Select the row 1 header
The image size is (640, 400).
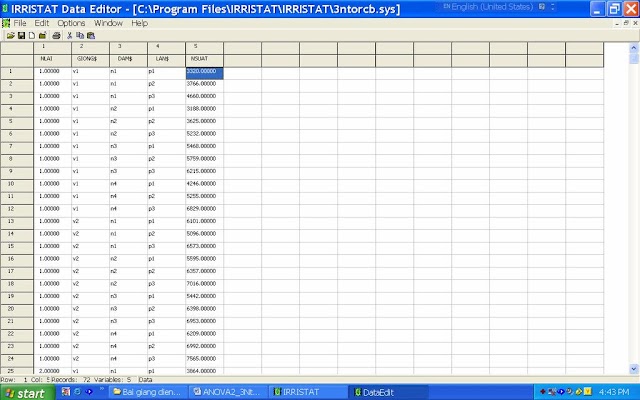click(x=17, y=73)
